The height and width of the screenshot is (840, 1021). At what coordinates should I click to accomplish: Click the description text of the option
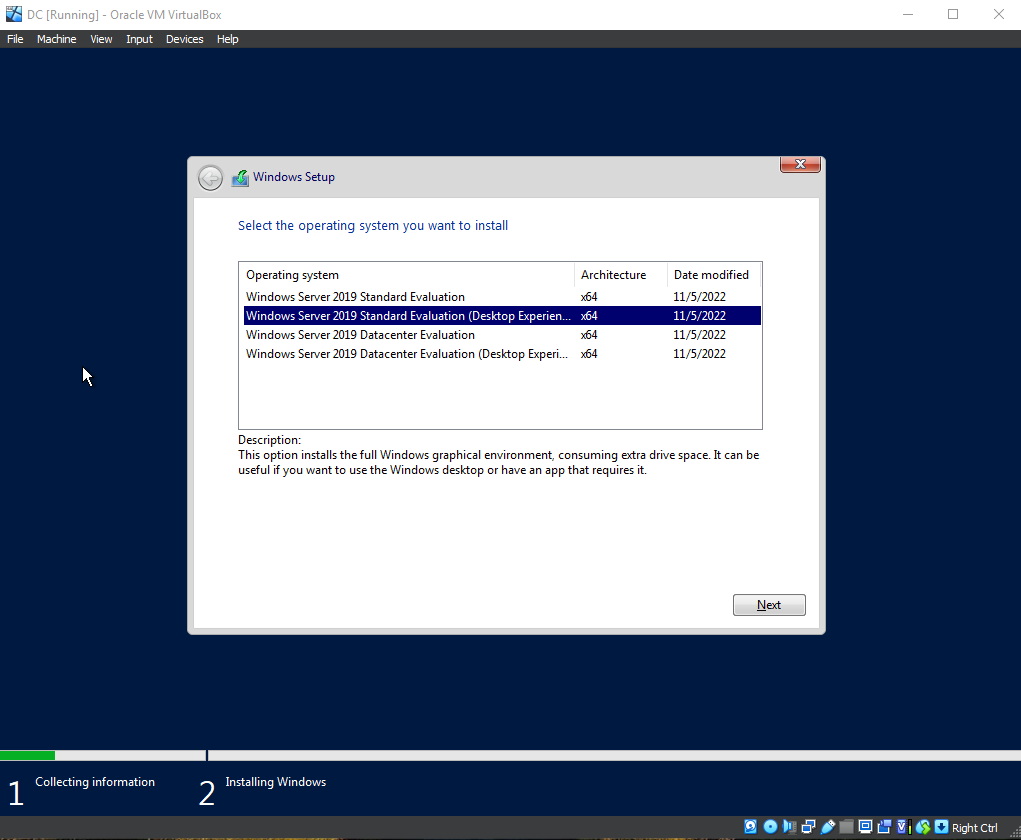click(x=498, y=462)
